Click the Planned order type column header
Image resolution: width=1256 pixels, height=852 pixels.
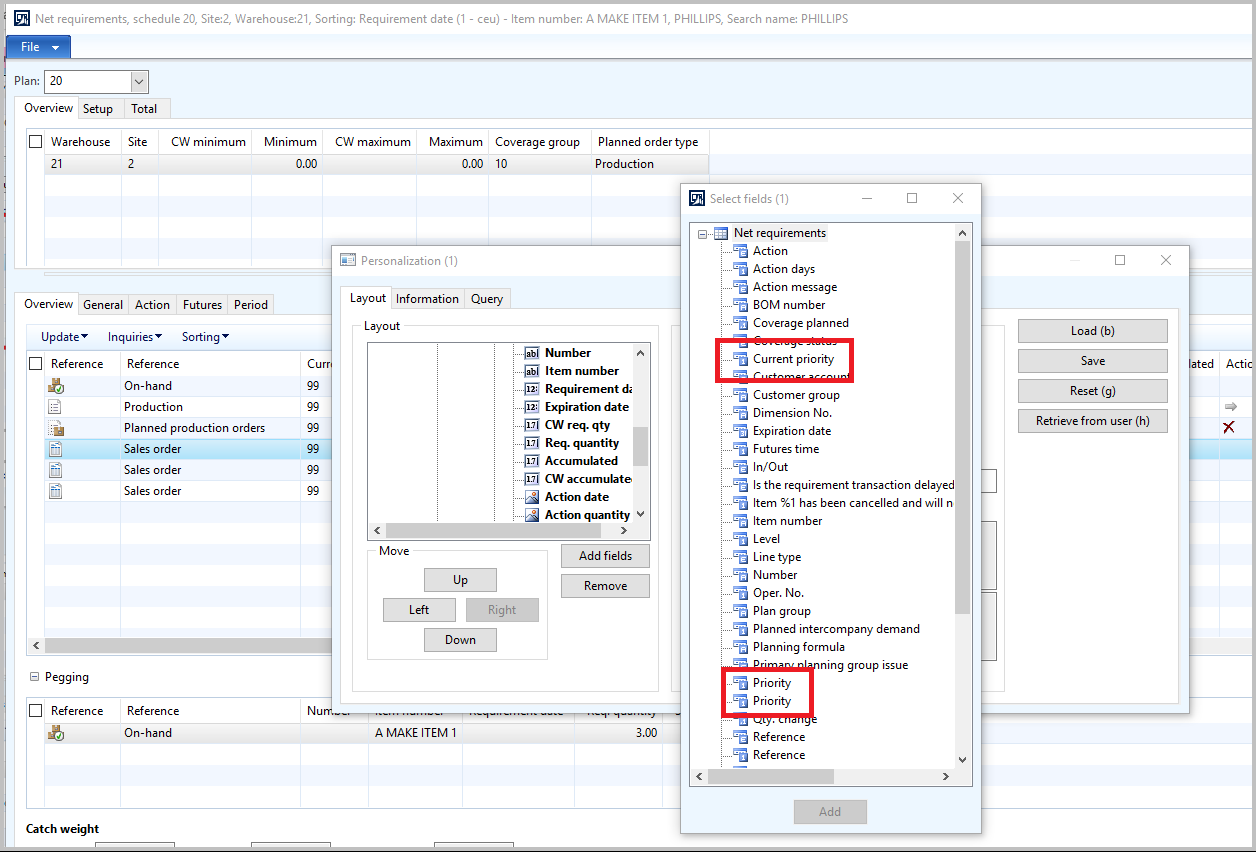coord(649,142)
